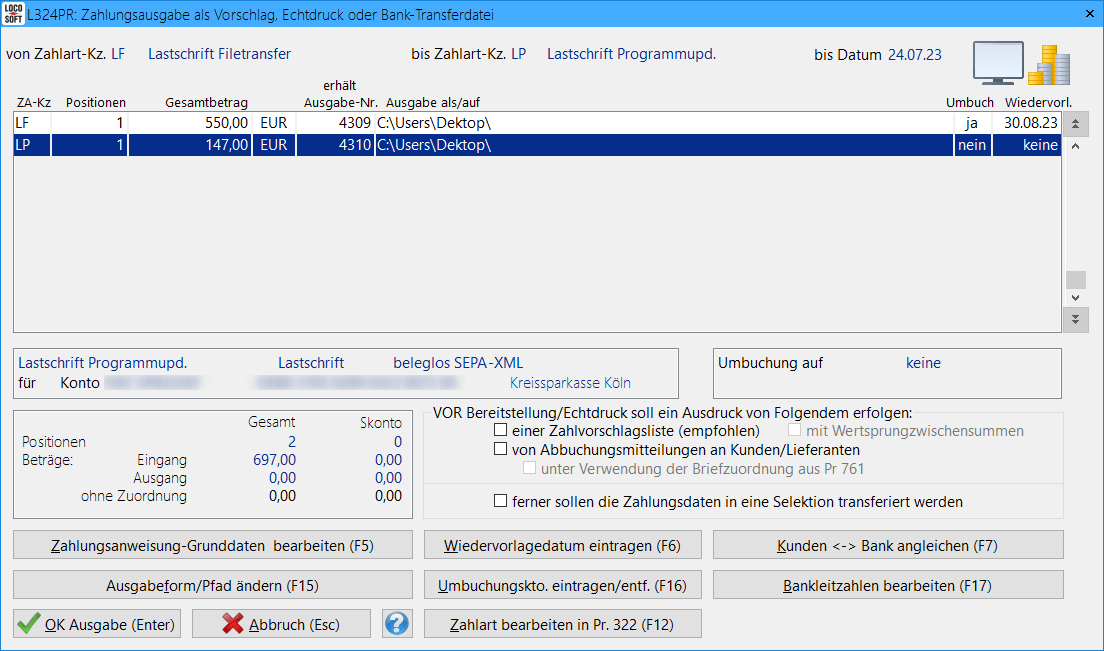Screen dimensions: 1104x651
Task: Click the scroll up arrow of the list
Action: pos(1076,146)
